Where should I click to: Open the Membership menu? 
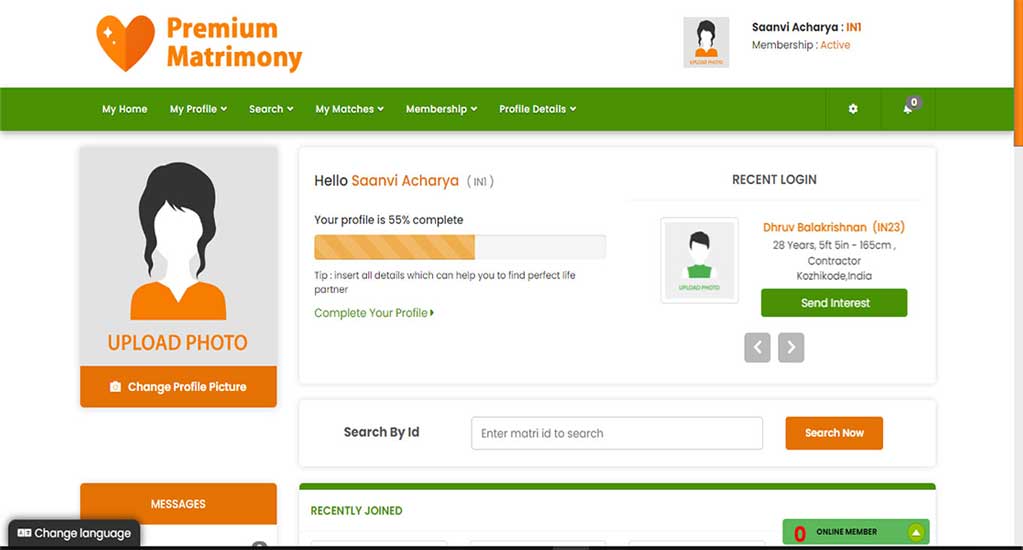pyautogui.click(x=442, y=109)
